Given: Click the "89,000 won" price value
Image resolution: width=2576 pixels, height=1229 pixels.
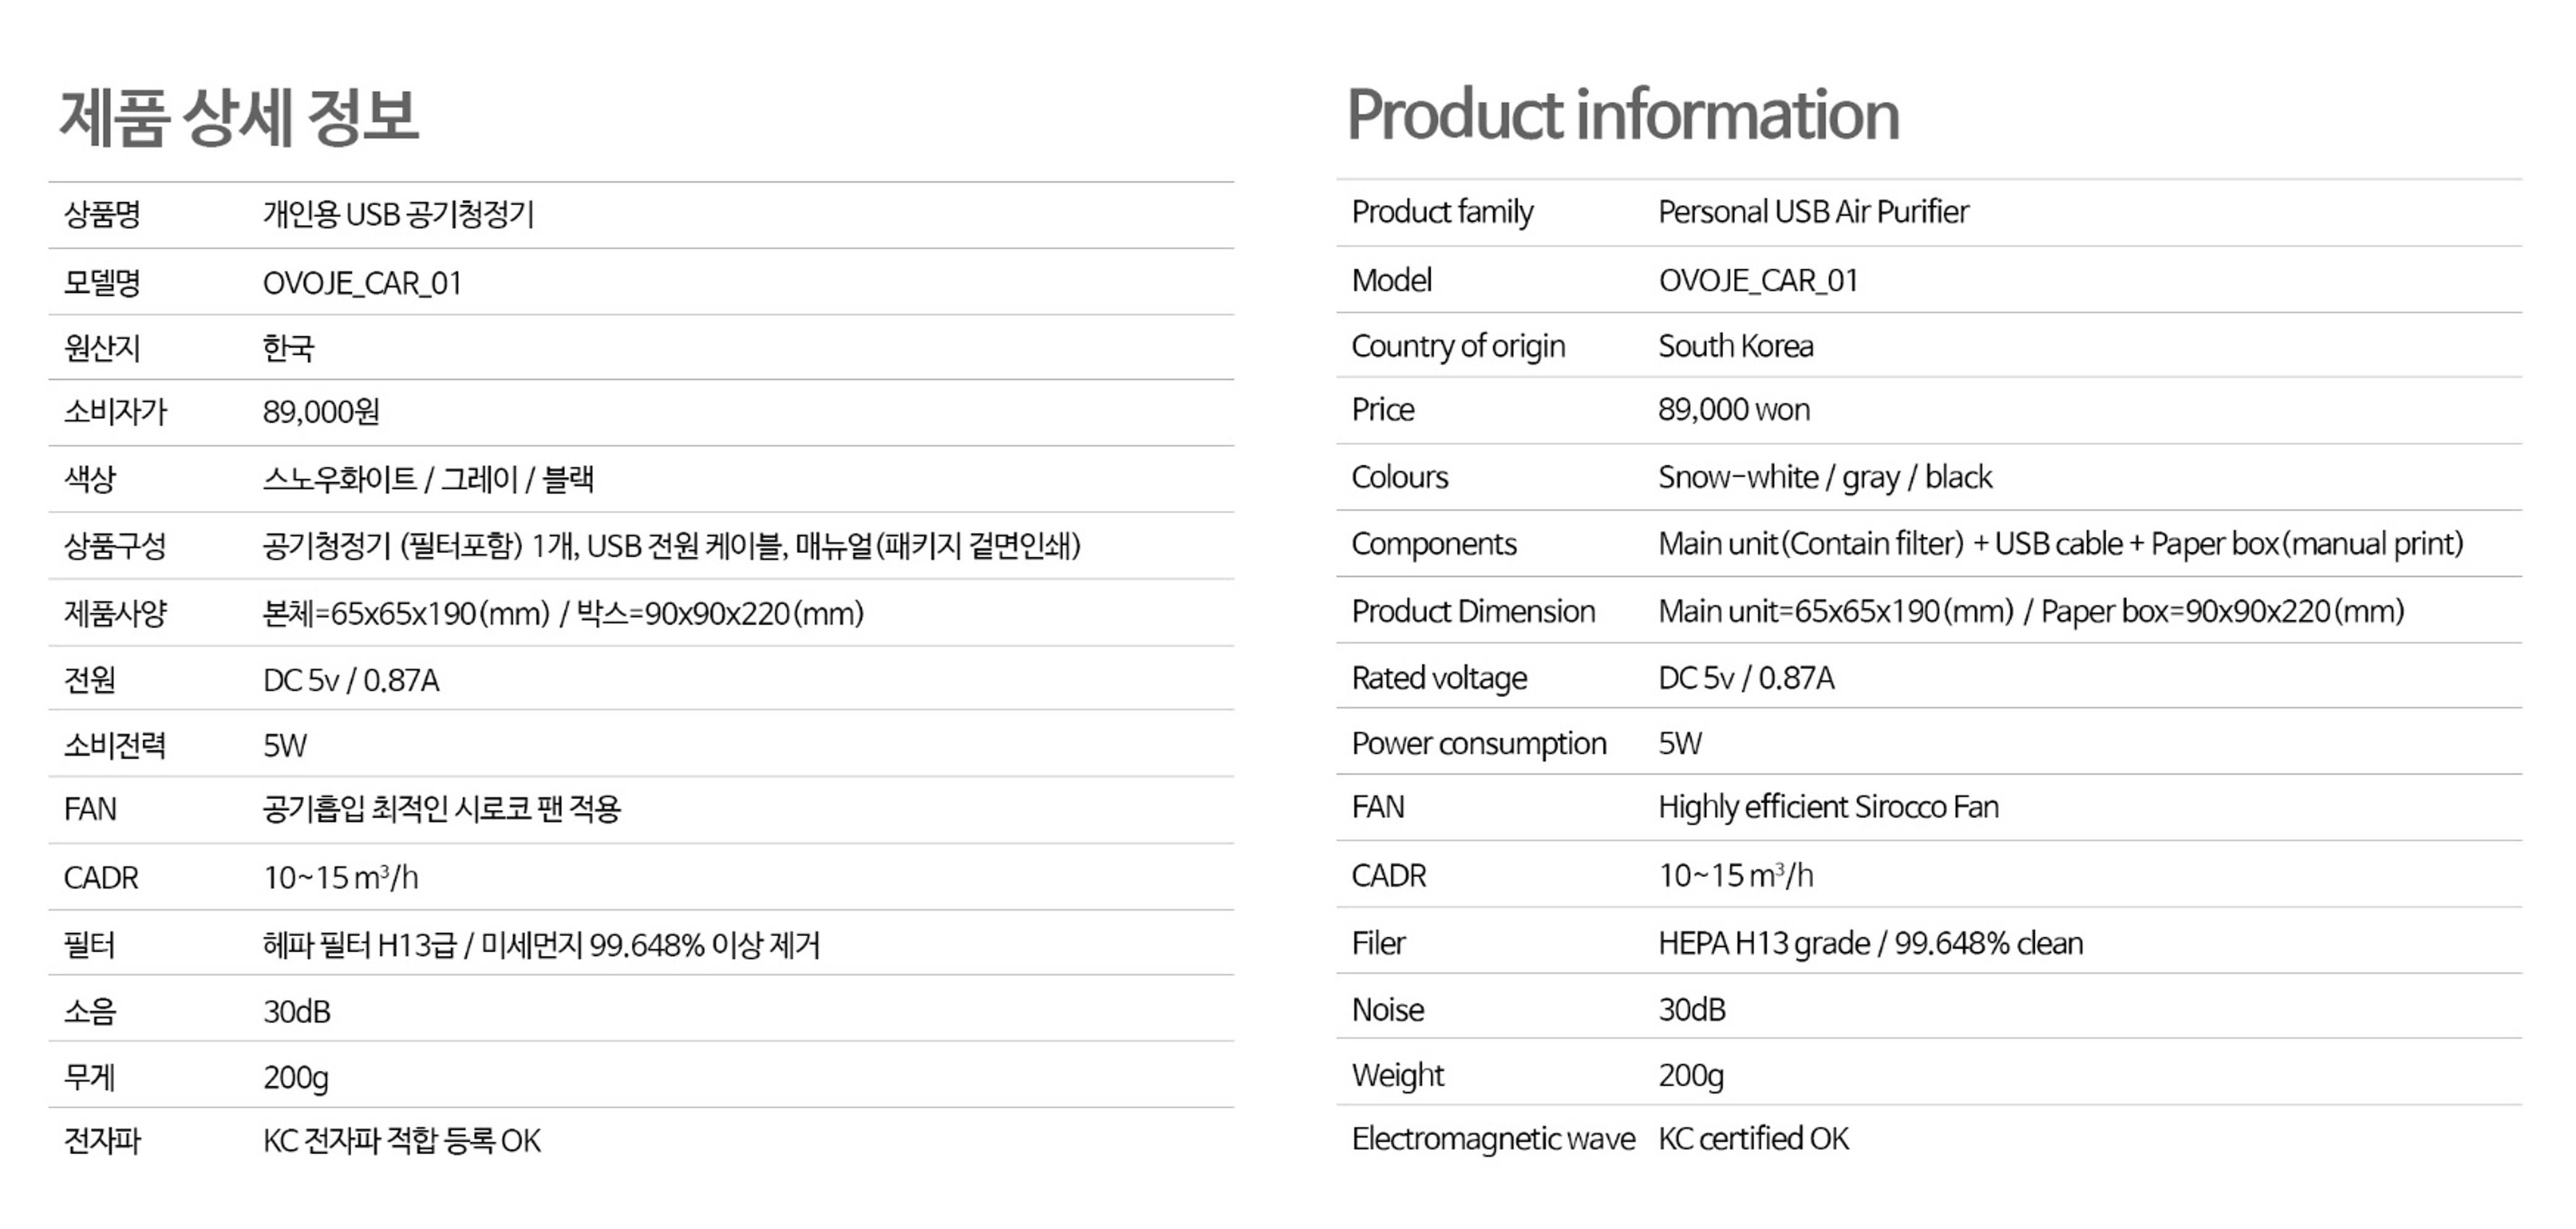Looking at the screenshot, I should [1734, 410].
